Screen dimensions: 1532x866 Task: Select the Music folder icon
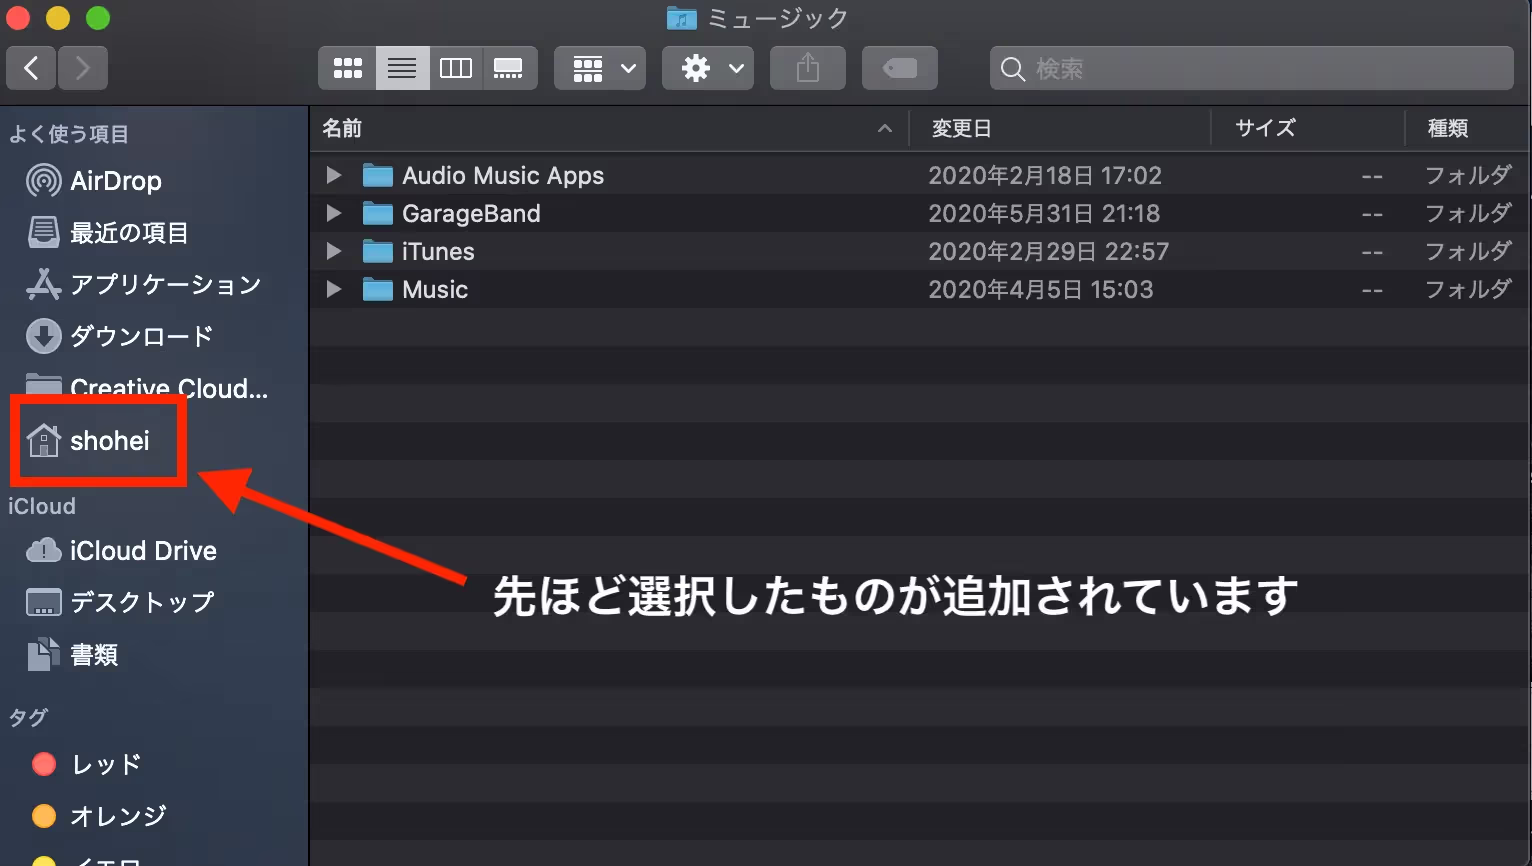point(377,290)
